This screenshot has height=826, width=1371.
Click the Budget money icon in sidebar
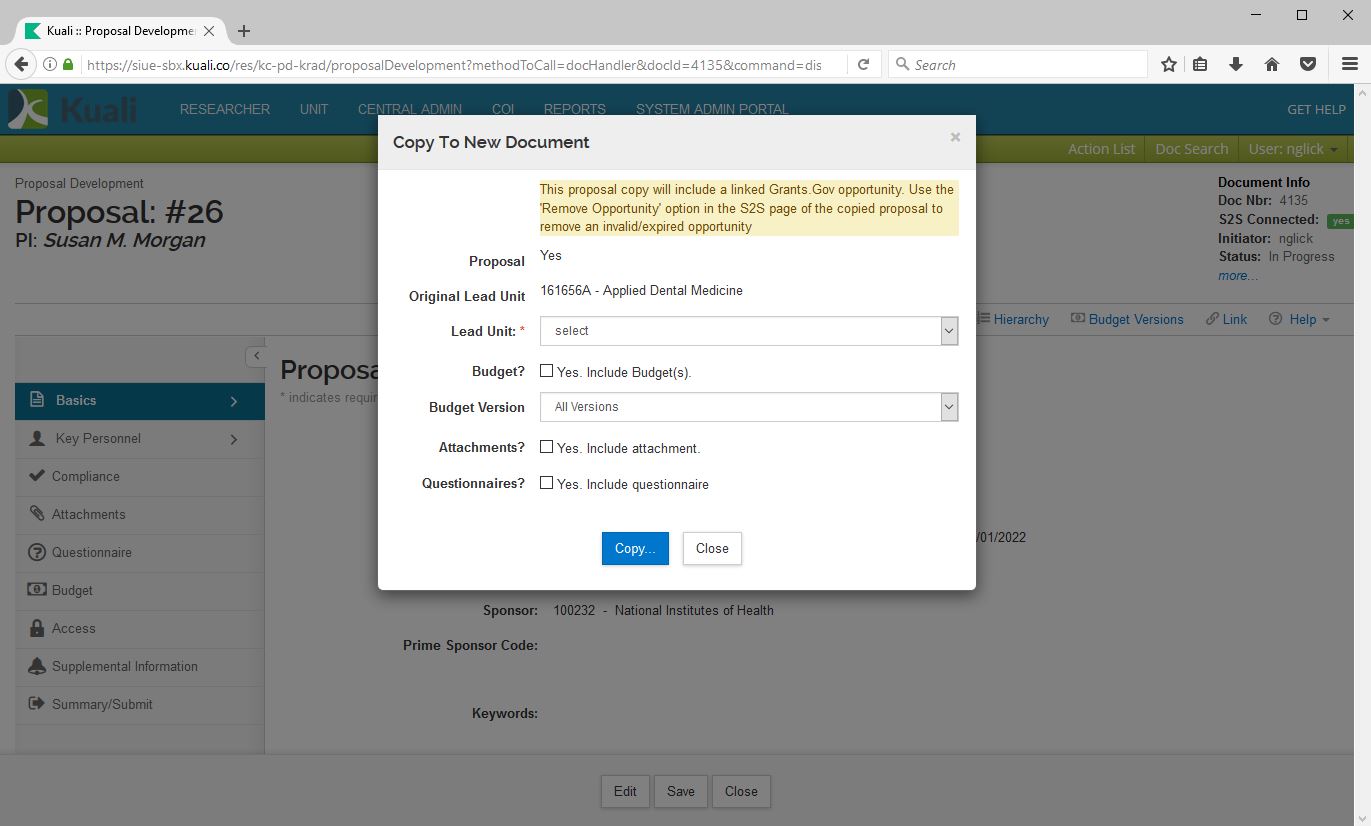pyautogui.click(x=37, y=590)
